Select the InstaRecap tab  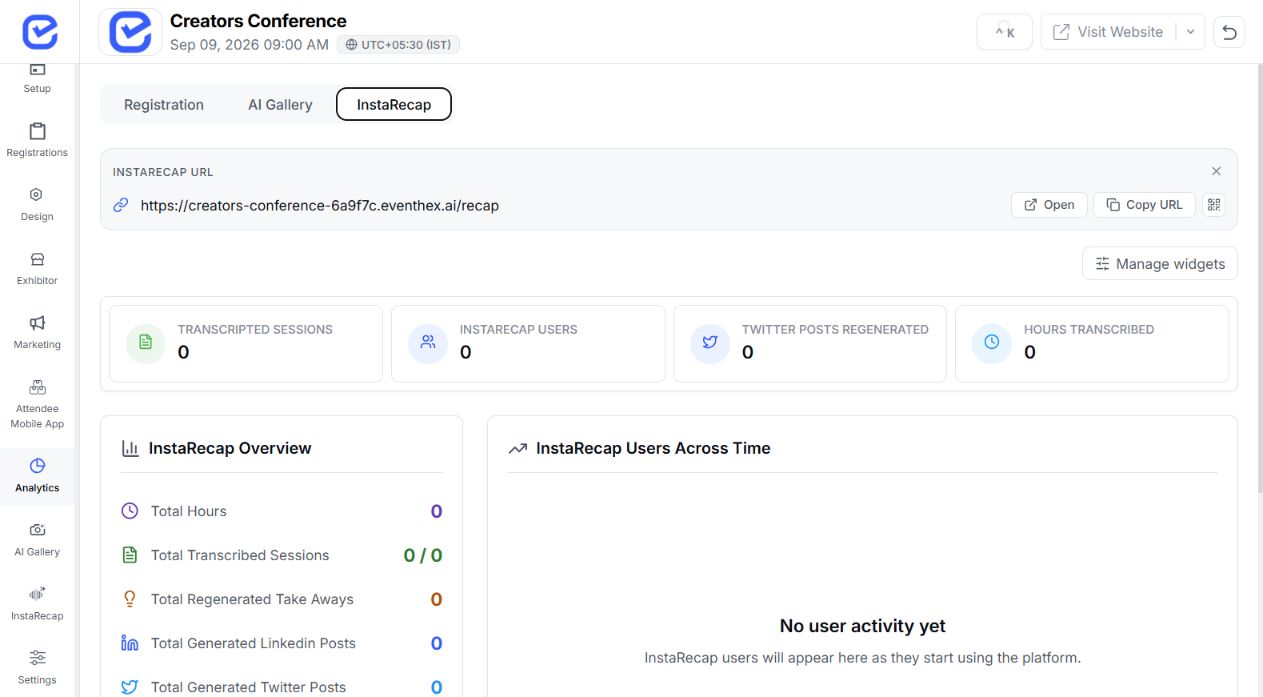pos(394,104)
